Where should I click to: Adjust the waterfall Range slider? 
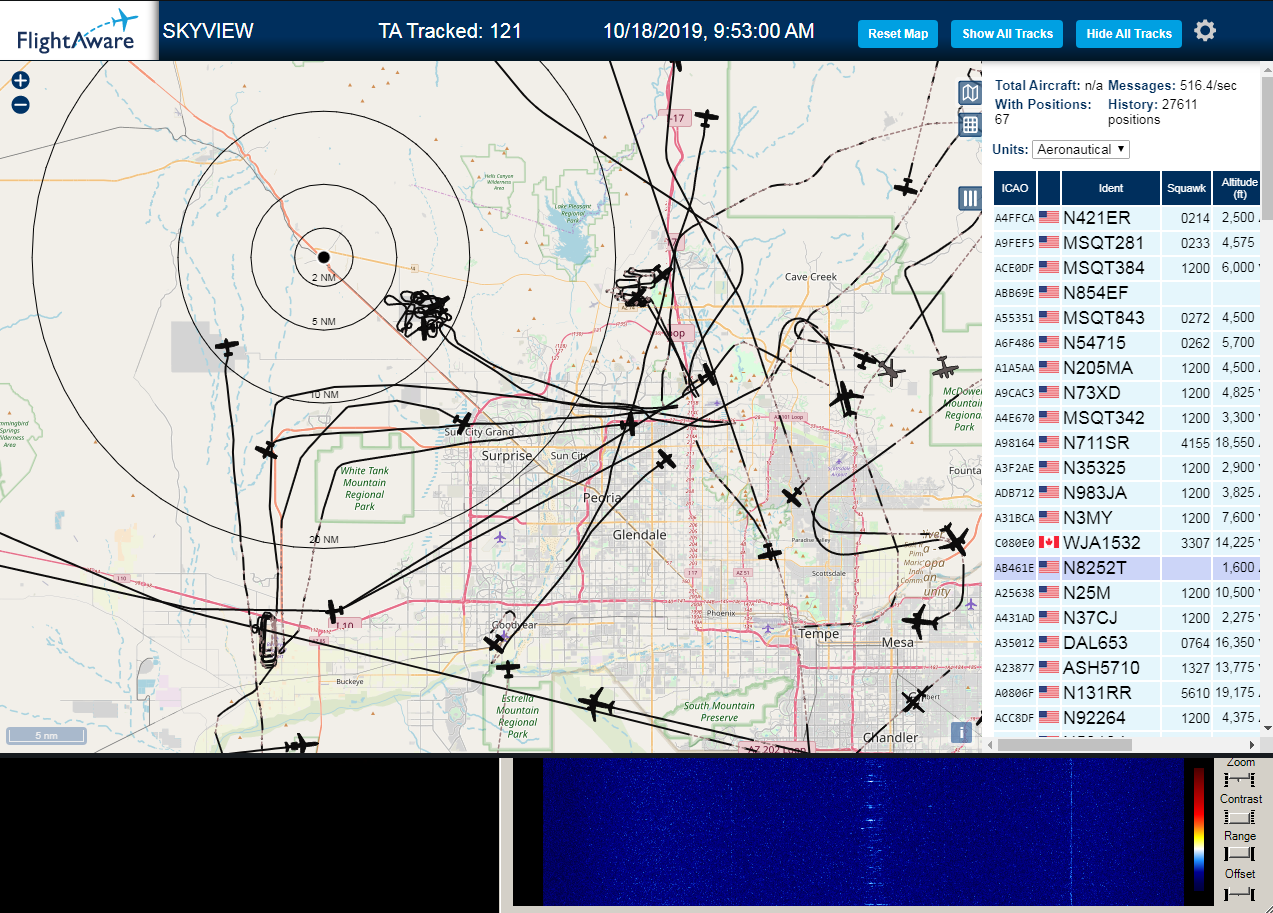tap(1240, 853)
